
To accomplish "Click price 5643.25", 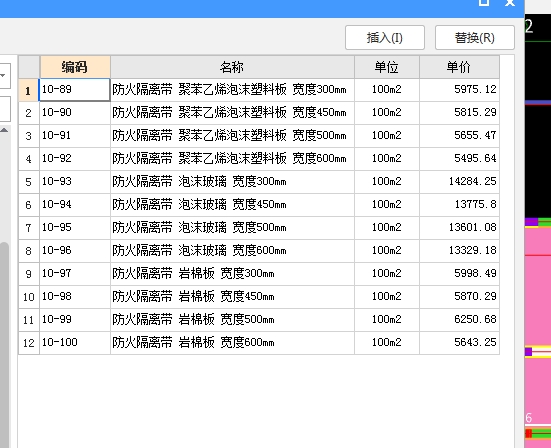I will [x=459, y=343].
